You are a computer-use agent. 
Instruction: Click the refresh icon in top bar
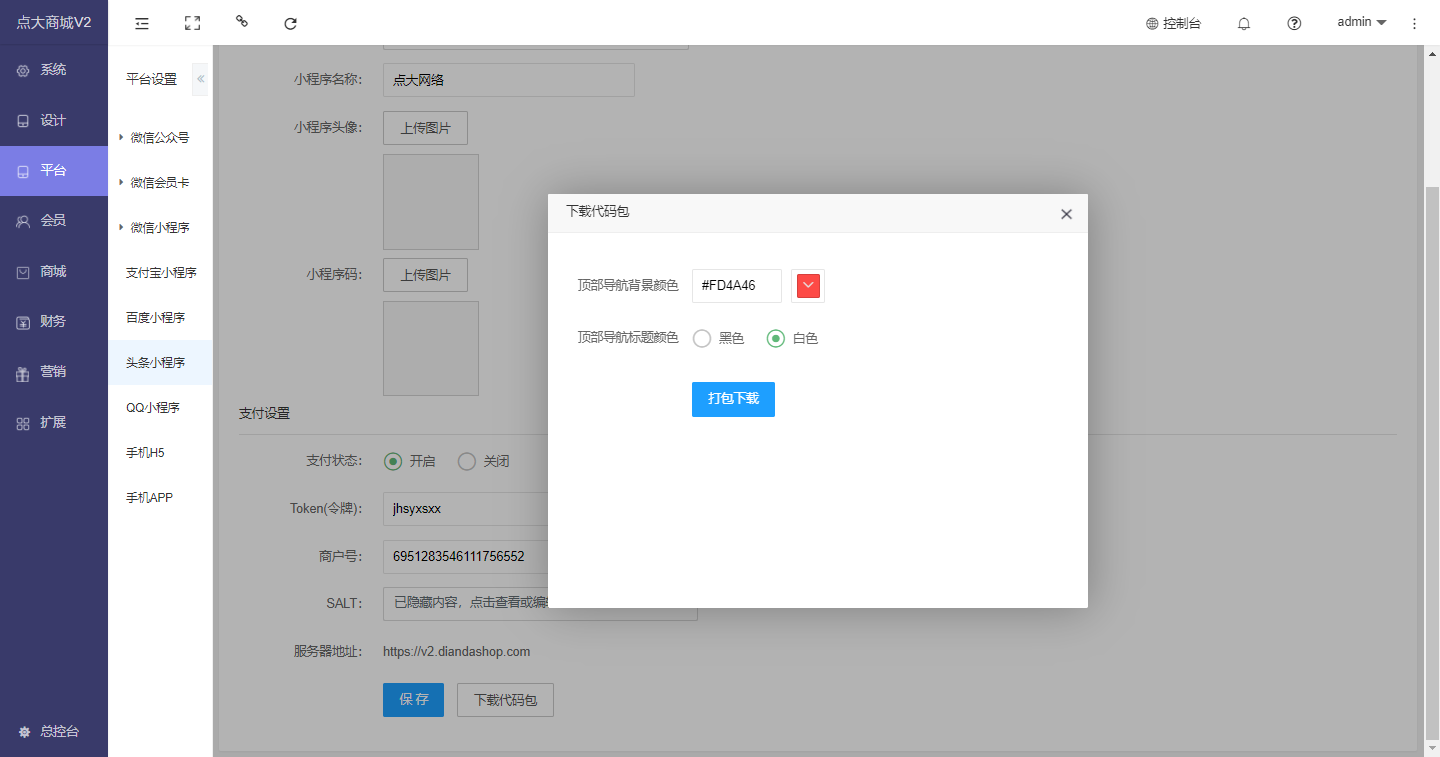tap(291, 23)
